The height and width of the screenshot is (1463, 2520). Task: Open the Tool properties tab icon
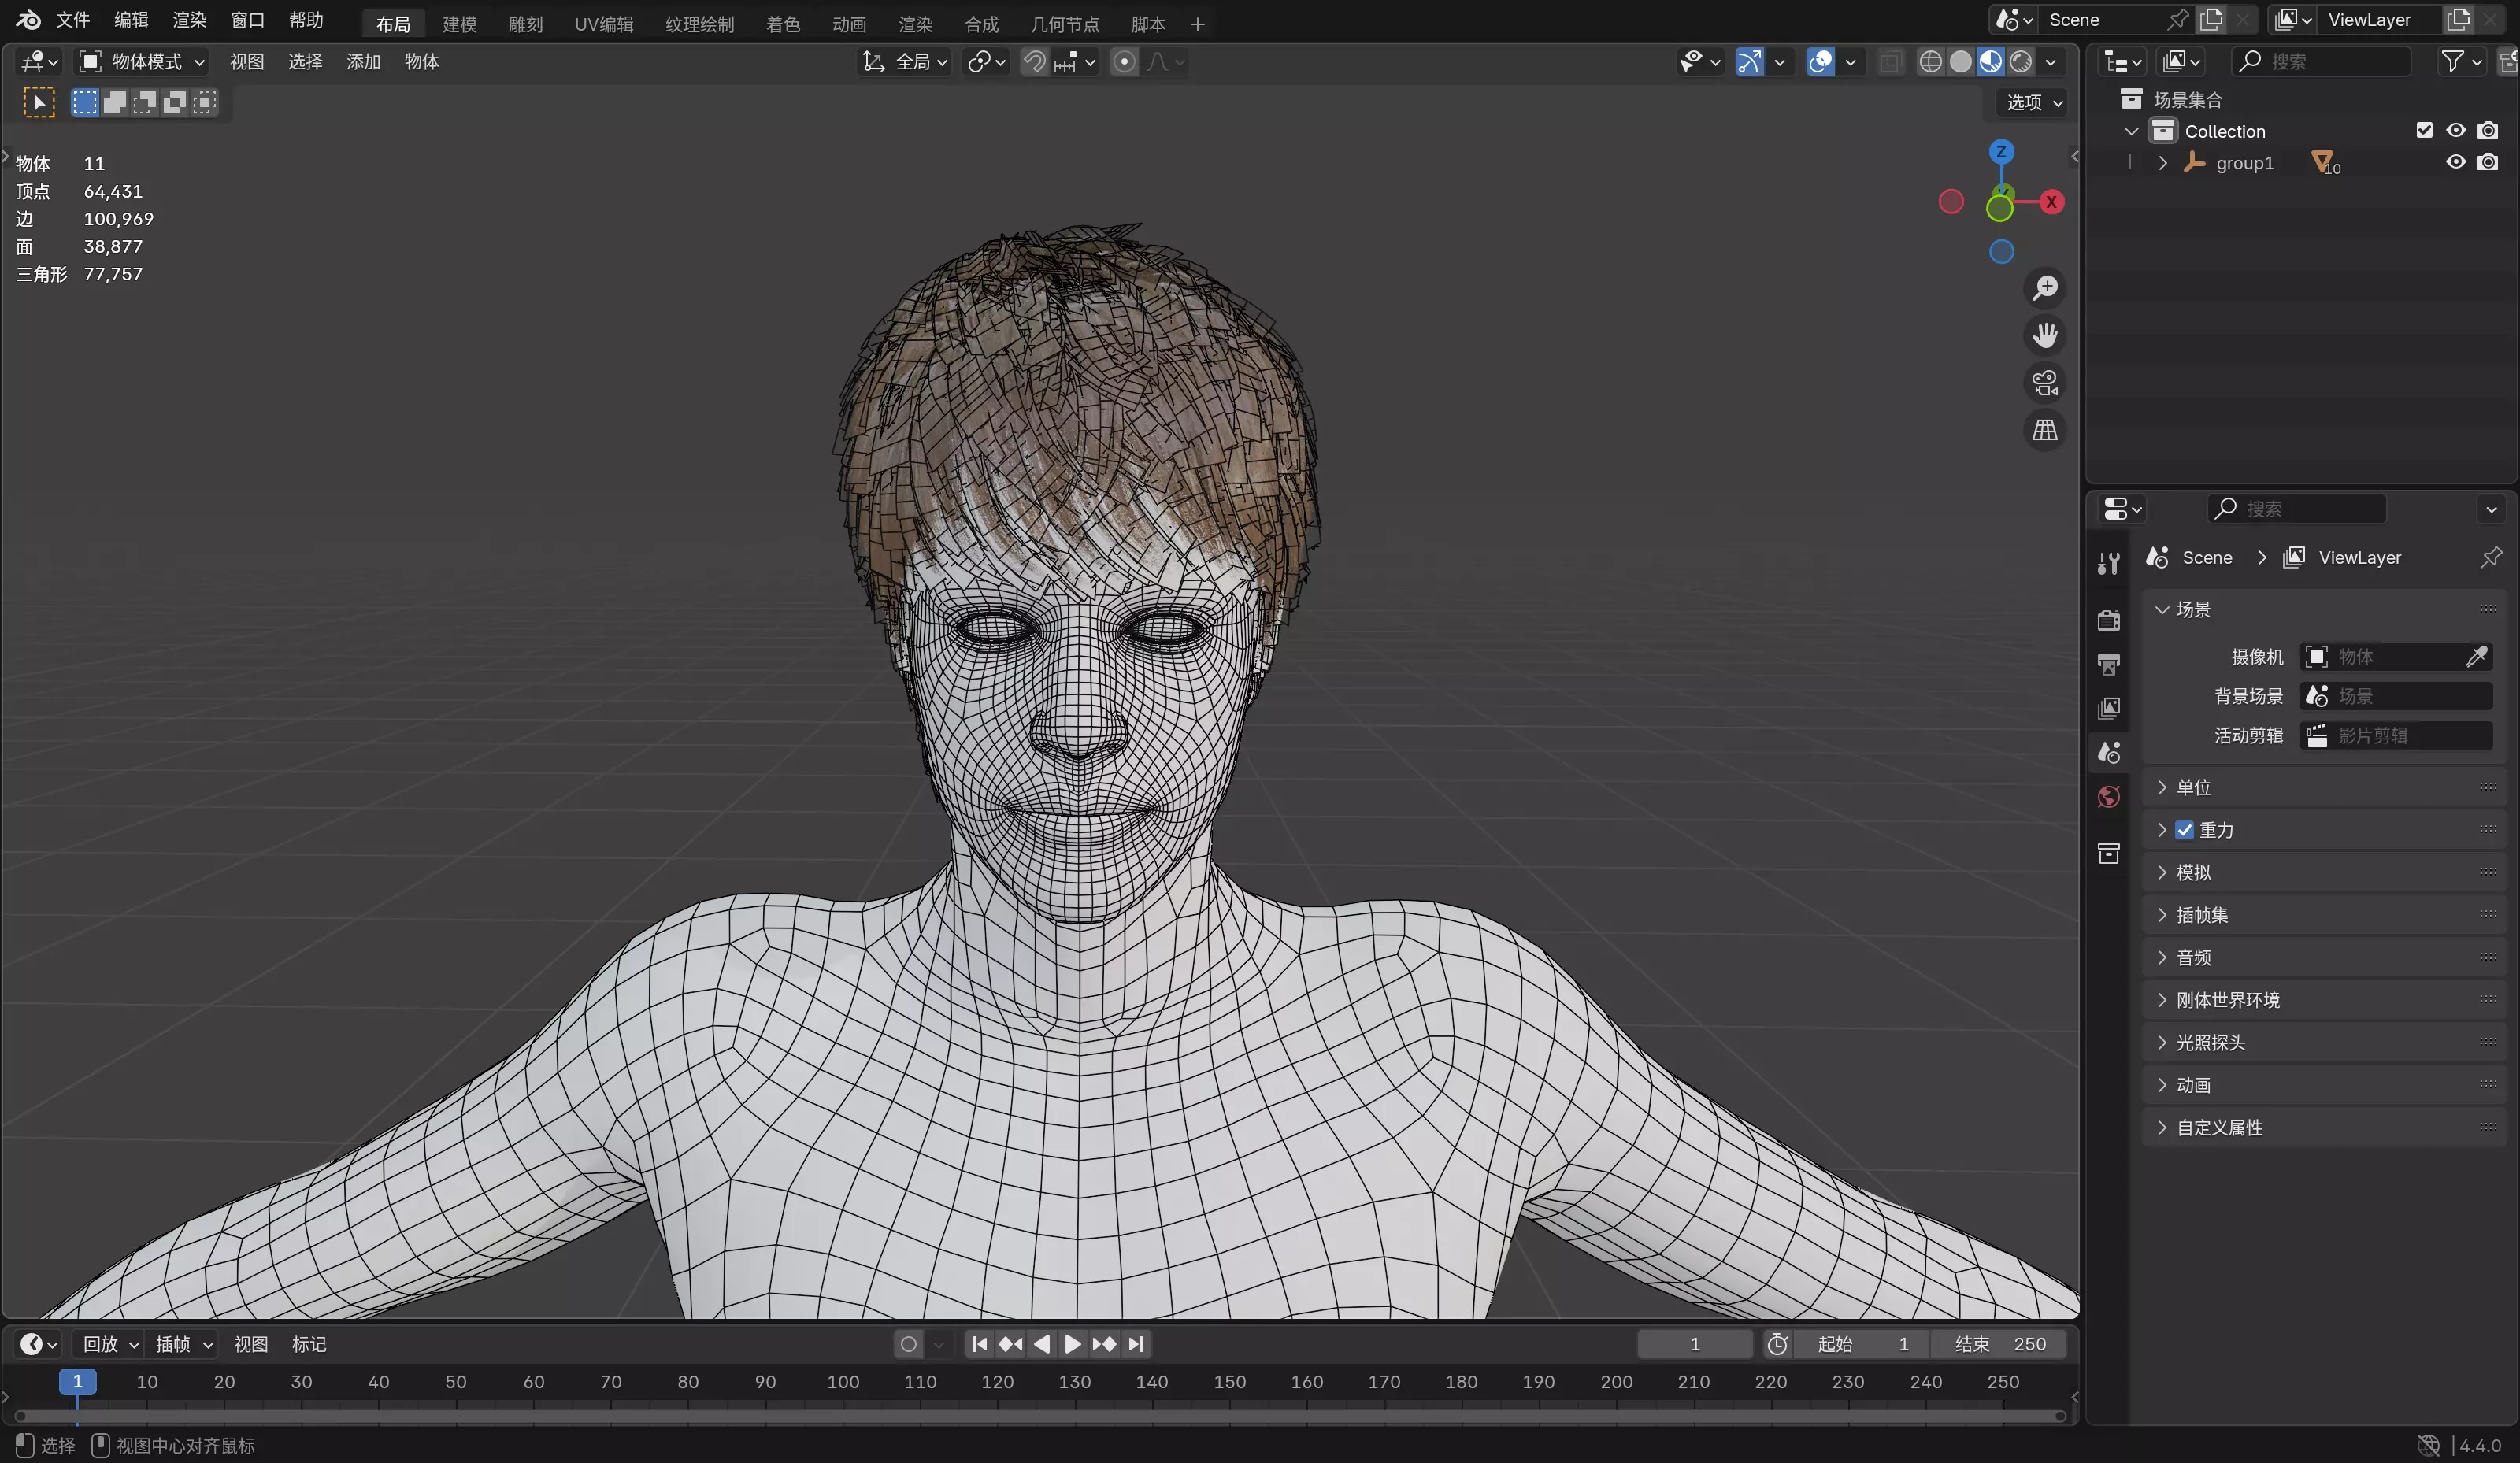point(2109,564)
